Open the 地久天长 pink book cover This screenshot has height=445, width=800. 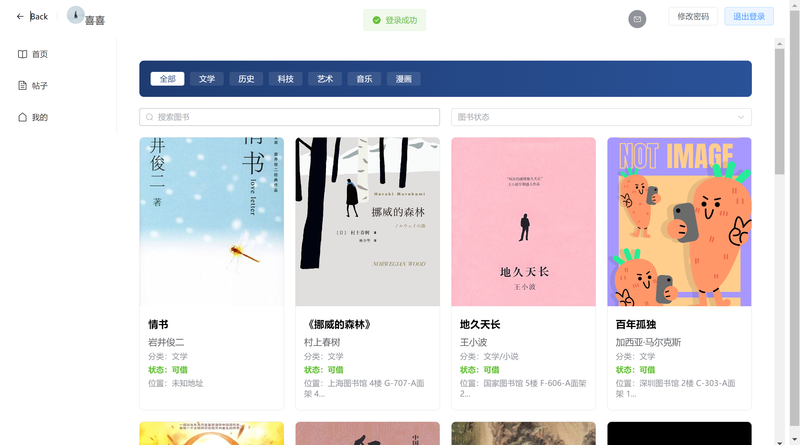coord(523,221)
